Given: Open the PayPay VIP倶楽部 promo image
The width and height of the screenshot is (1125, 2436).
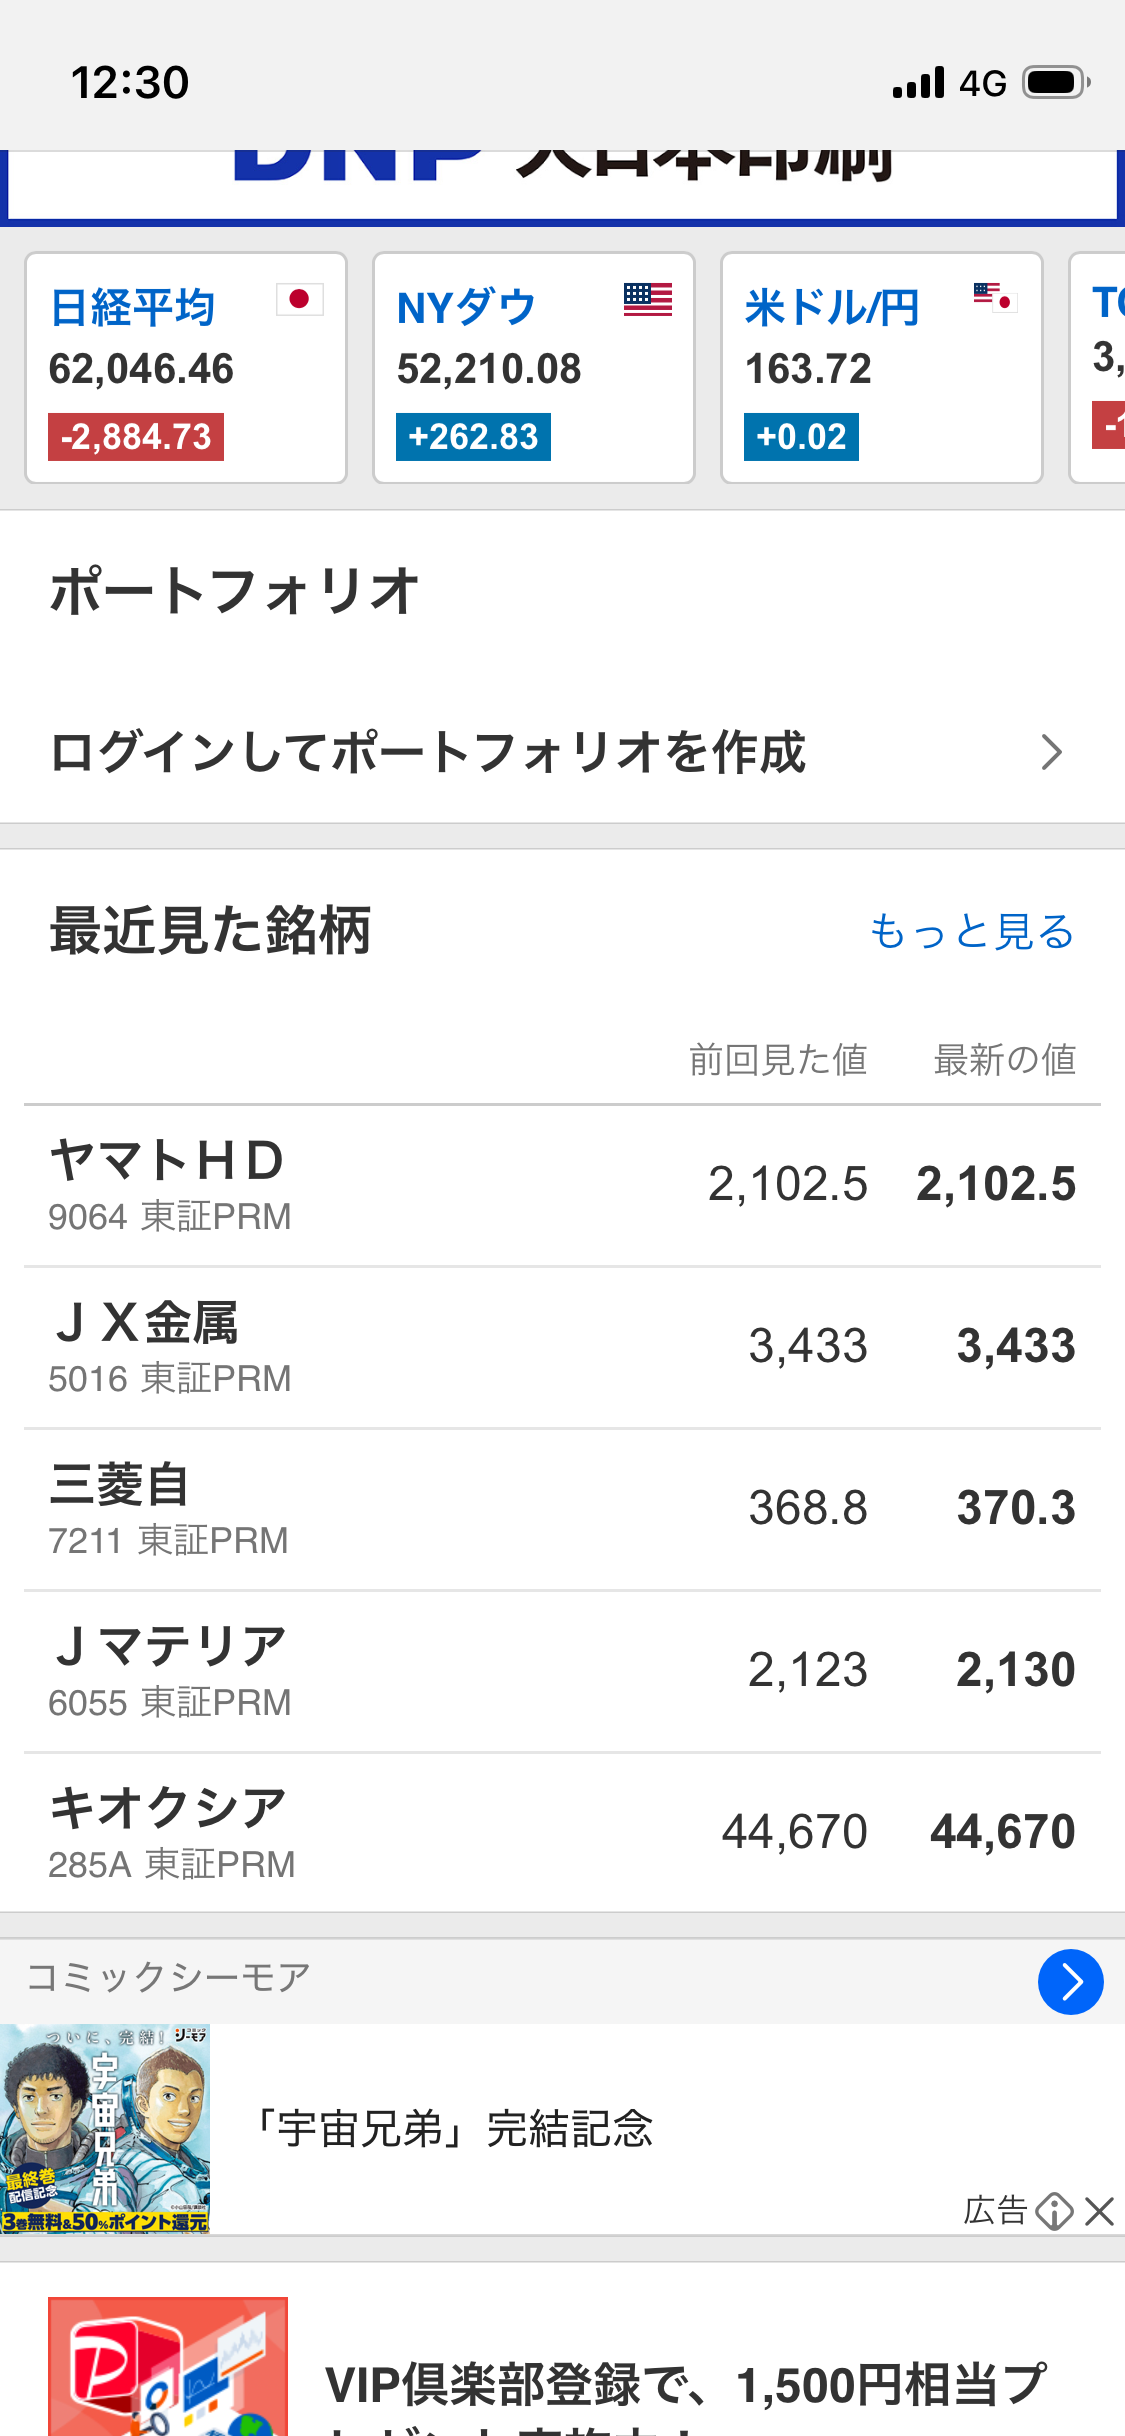Looking at the screenshot, I should pyautogui.click(x=168, y=2366).
